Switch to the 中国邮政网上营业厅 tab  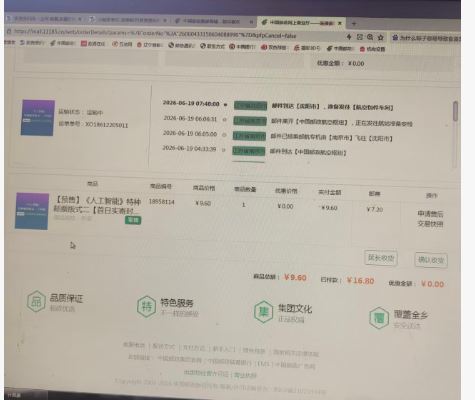pyautogui.click(x=301, y=23)
